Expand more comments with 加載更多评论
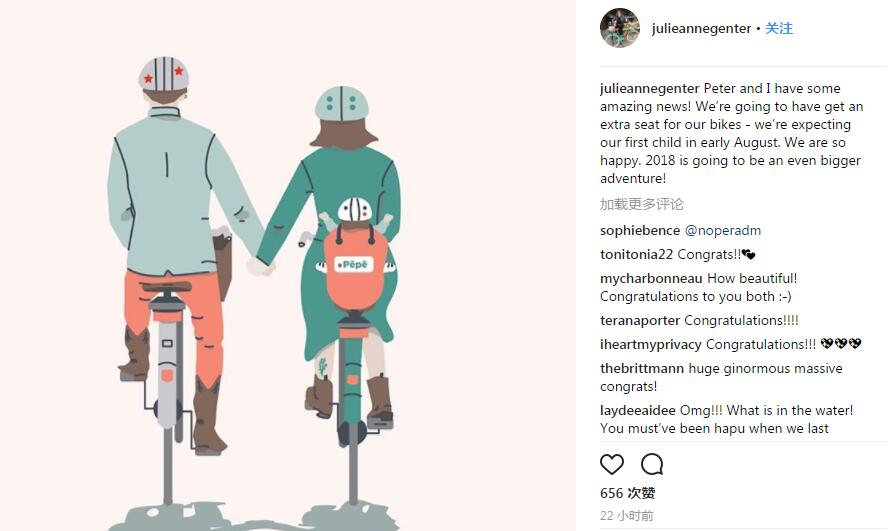888x531 pixels. point(642,204)
